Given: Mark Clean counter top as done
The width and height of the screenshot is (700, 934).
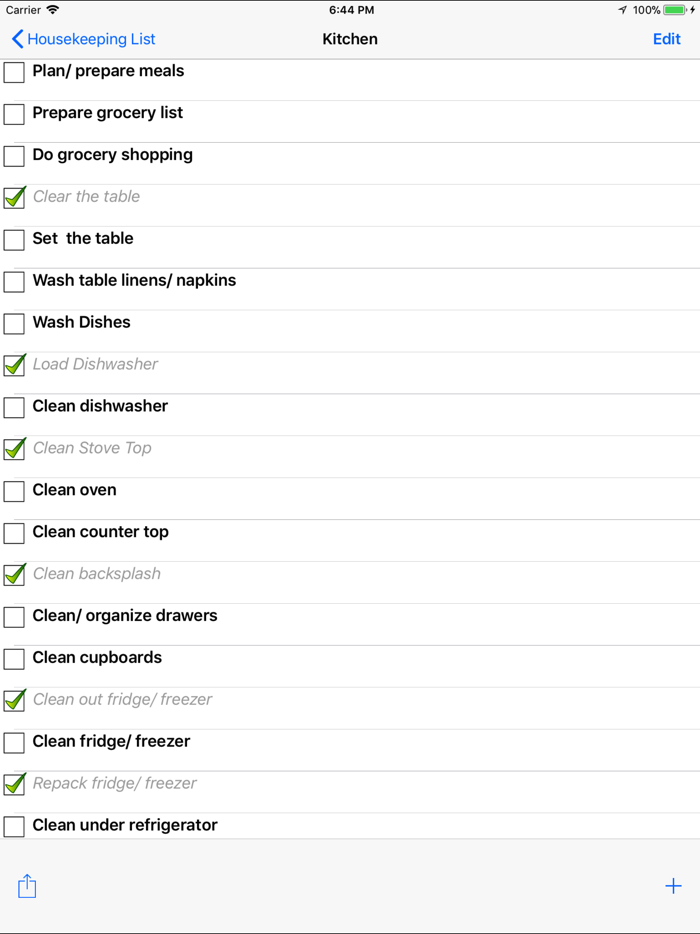Looking at the screenshot, I should tap(13, 533).
